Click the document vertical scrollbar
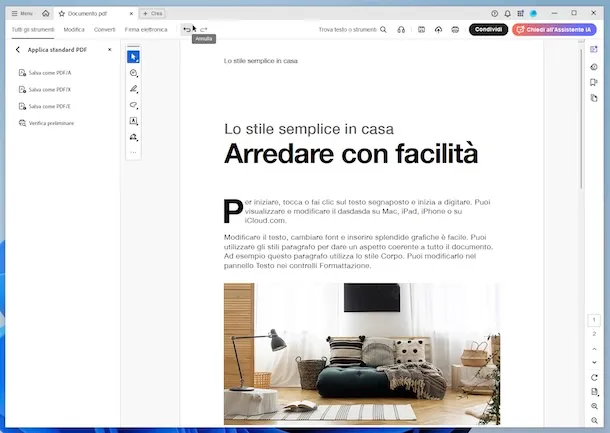The height and width of the screenshot is (433, 610). point(582,119)
